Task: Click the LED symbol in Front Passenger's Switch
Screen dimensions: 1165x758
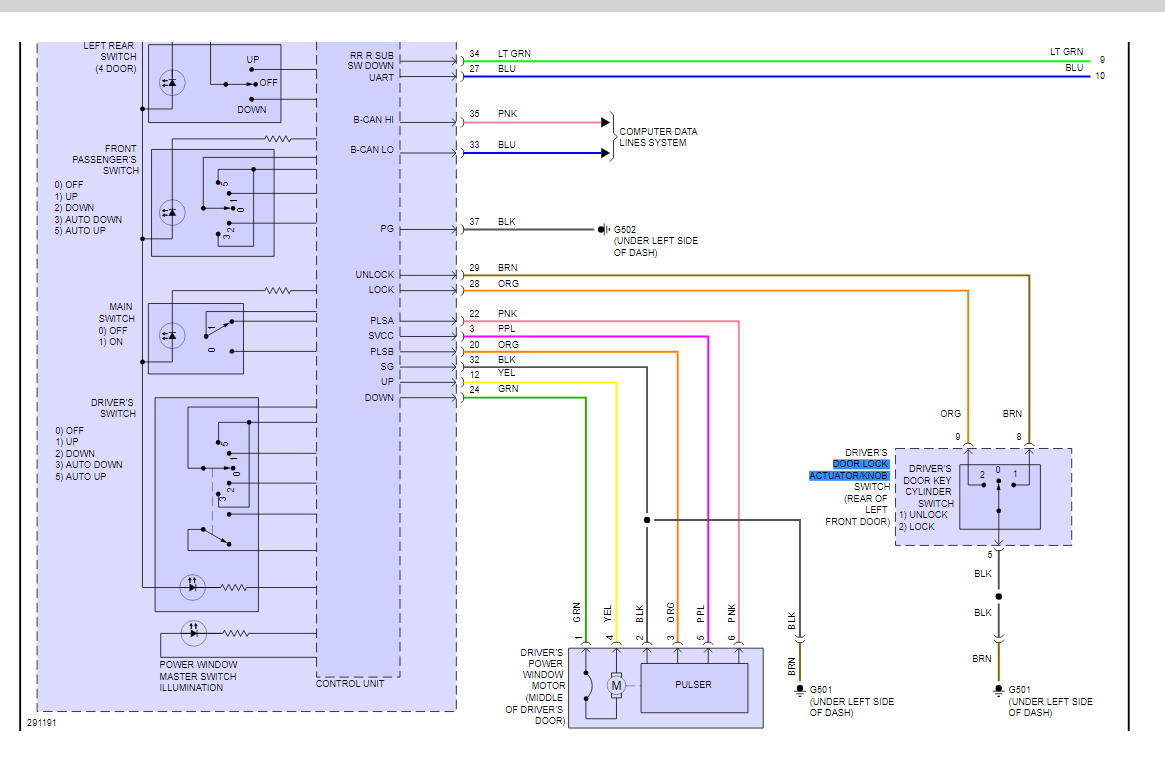Action: coord(172,213)
